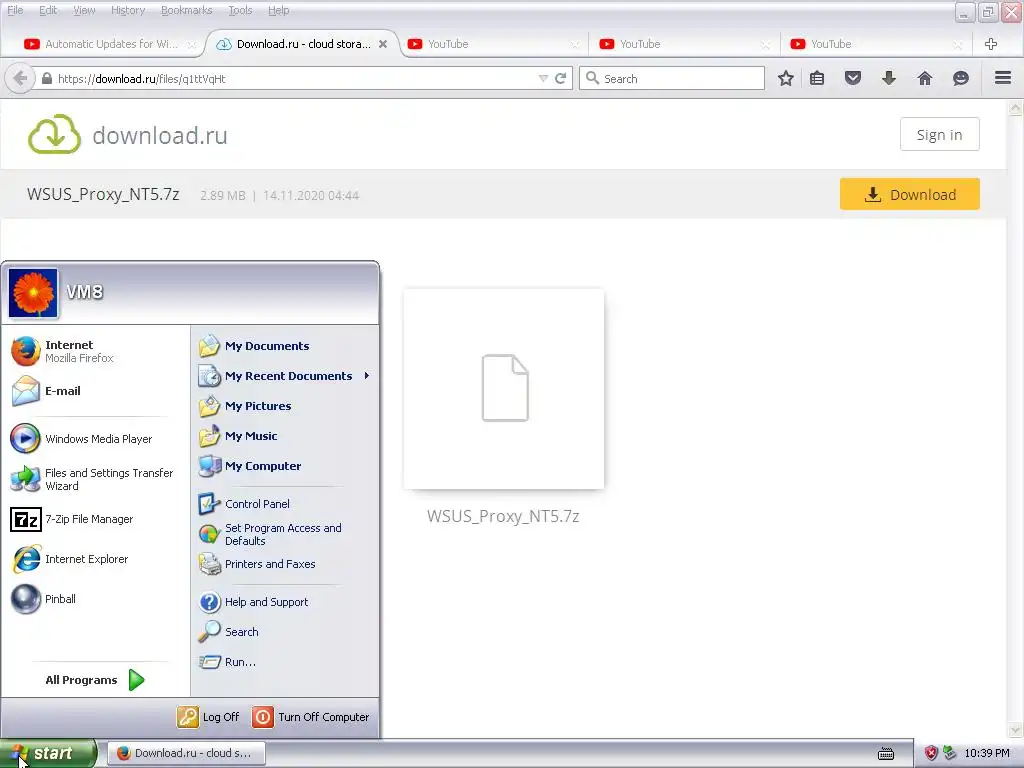Reload the page with the refresh icon
This screenshot has height=768, width=1024.
point(560,78)
